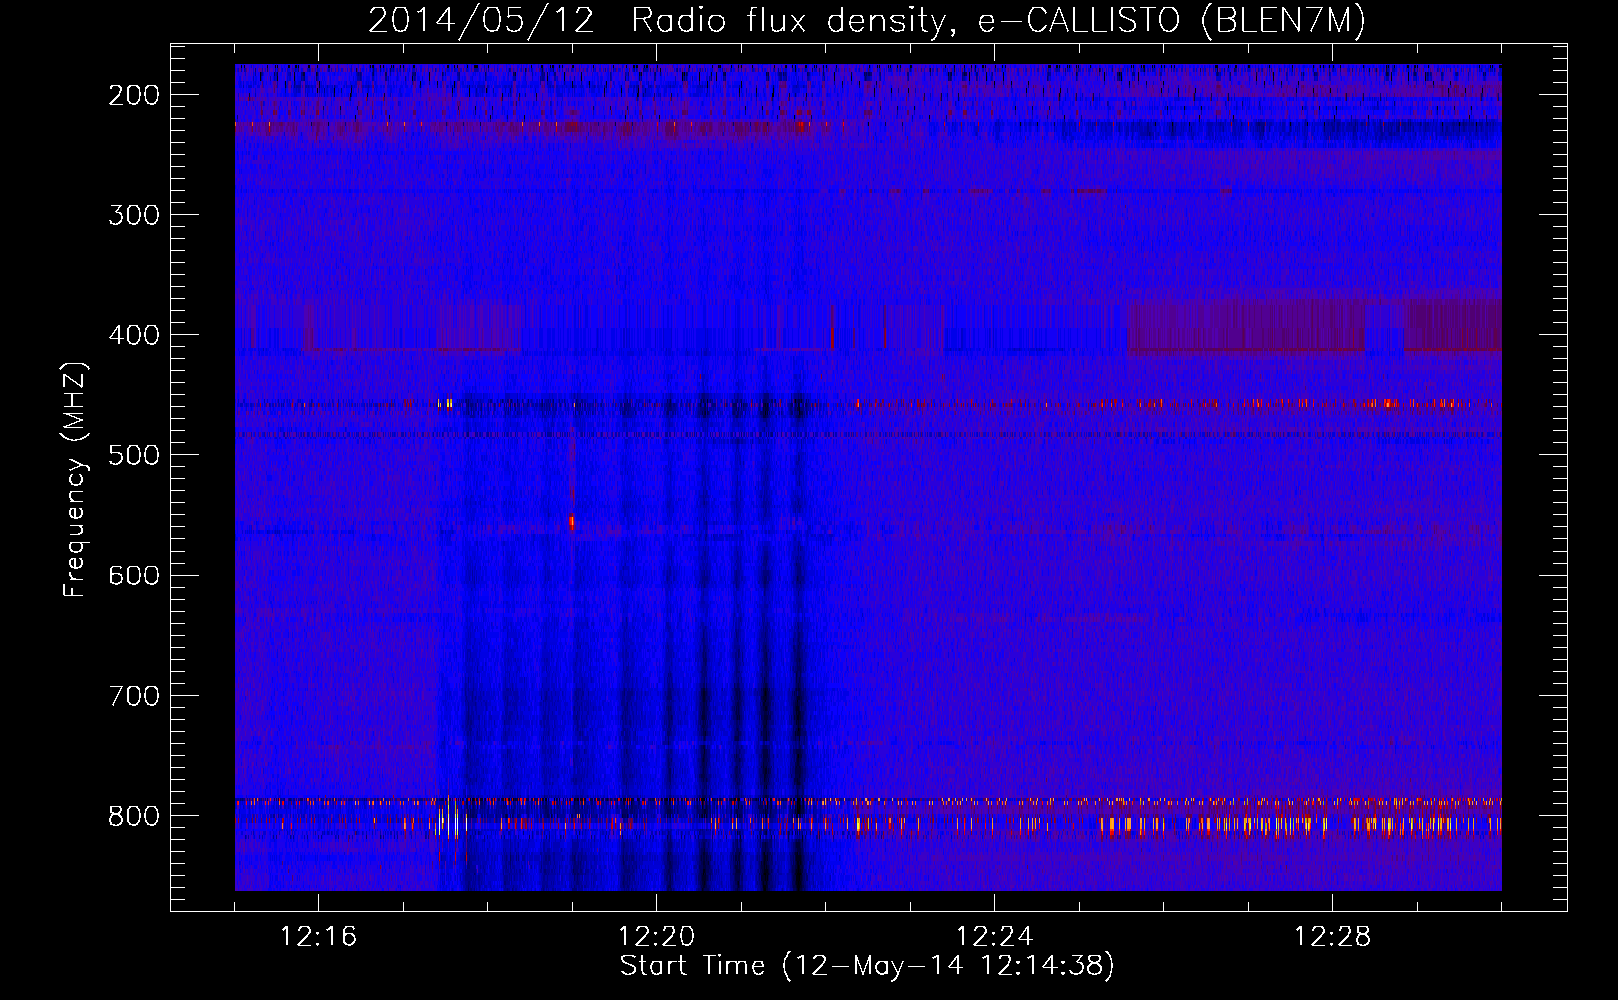The image size is (1618, 1000).
Task: Click the 400 frequency tick label
Action: 134,336
